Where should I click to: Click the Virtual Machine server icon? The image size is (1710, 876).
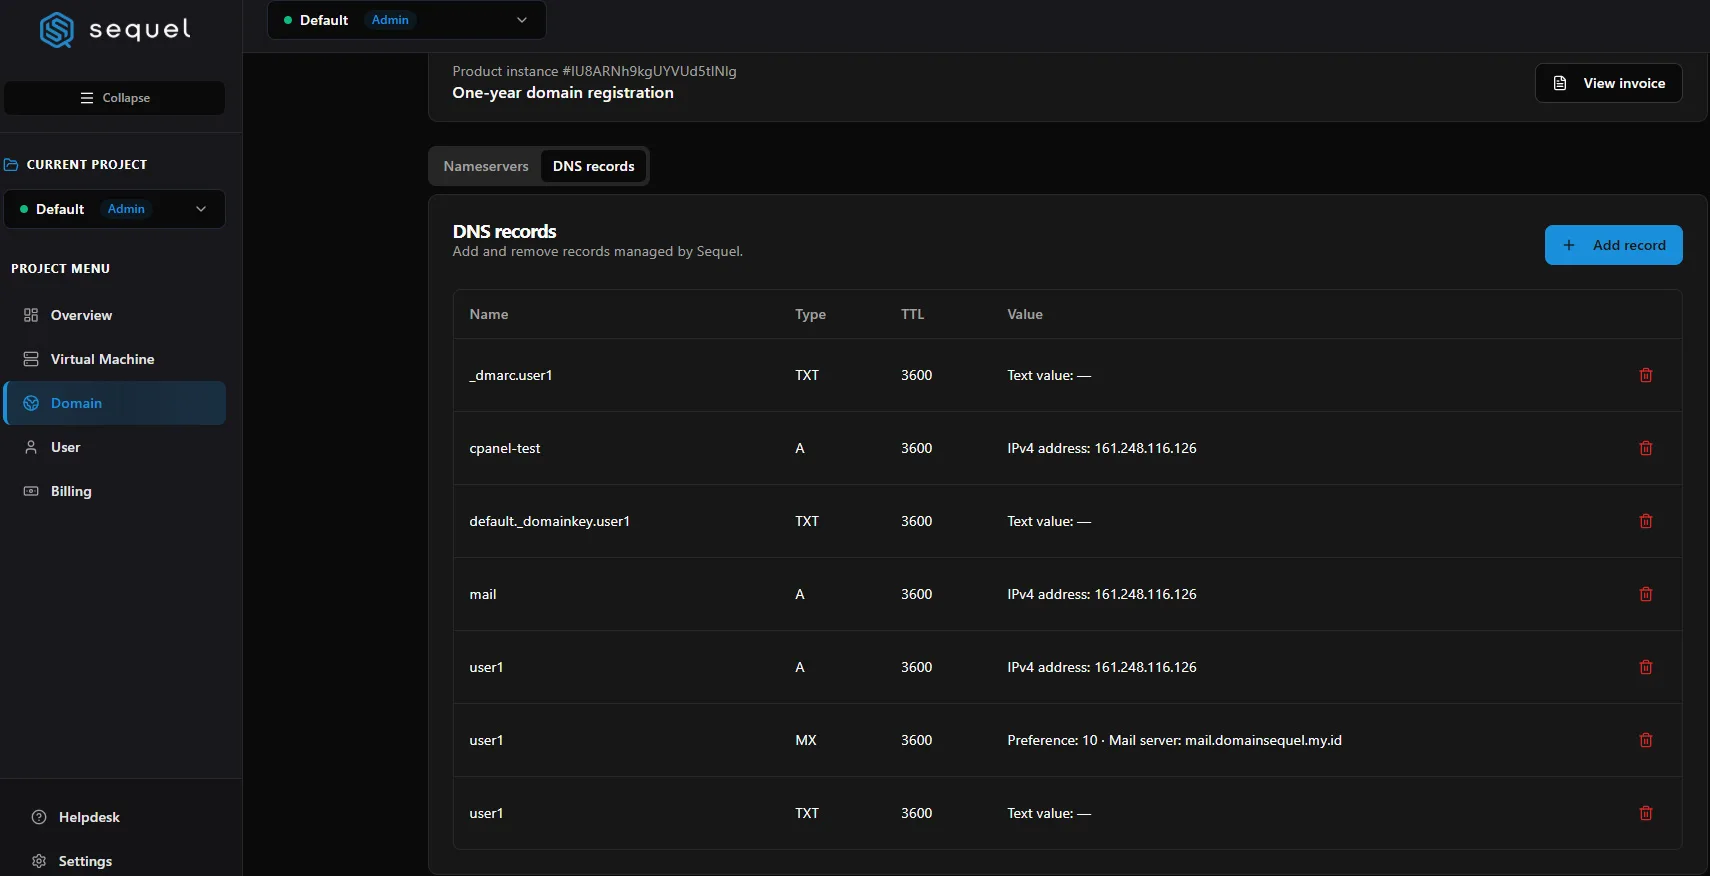point(31,359)
